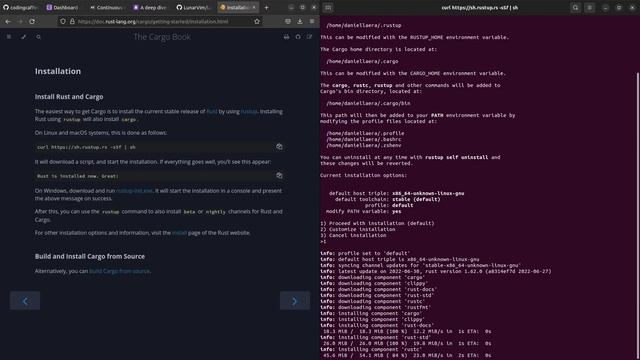Screen dimensions: 640x360
Task: Copy the 'Rust is installed now' text
Action: 279,176
